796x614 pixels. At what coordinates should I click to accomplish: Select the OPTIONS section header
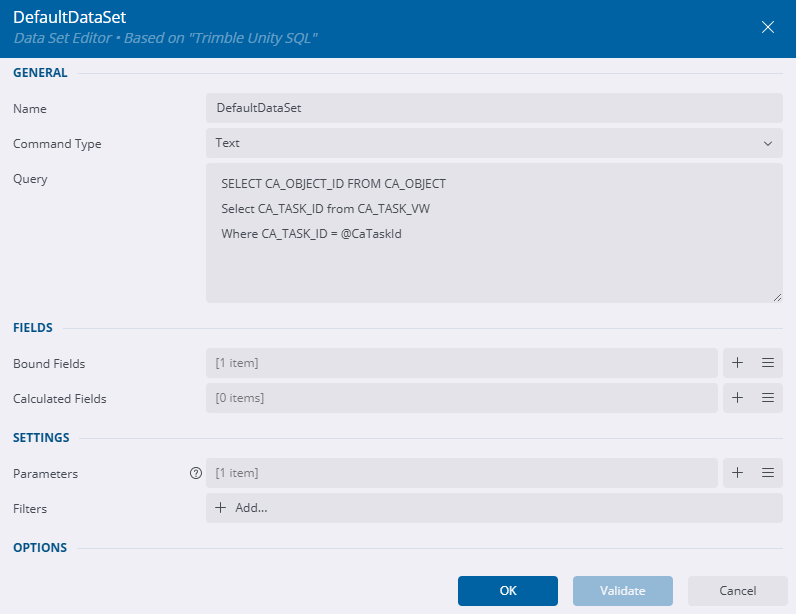pyautogui.click(x=40, y=548)
